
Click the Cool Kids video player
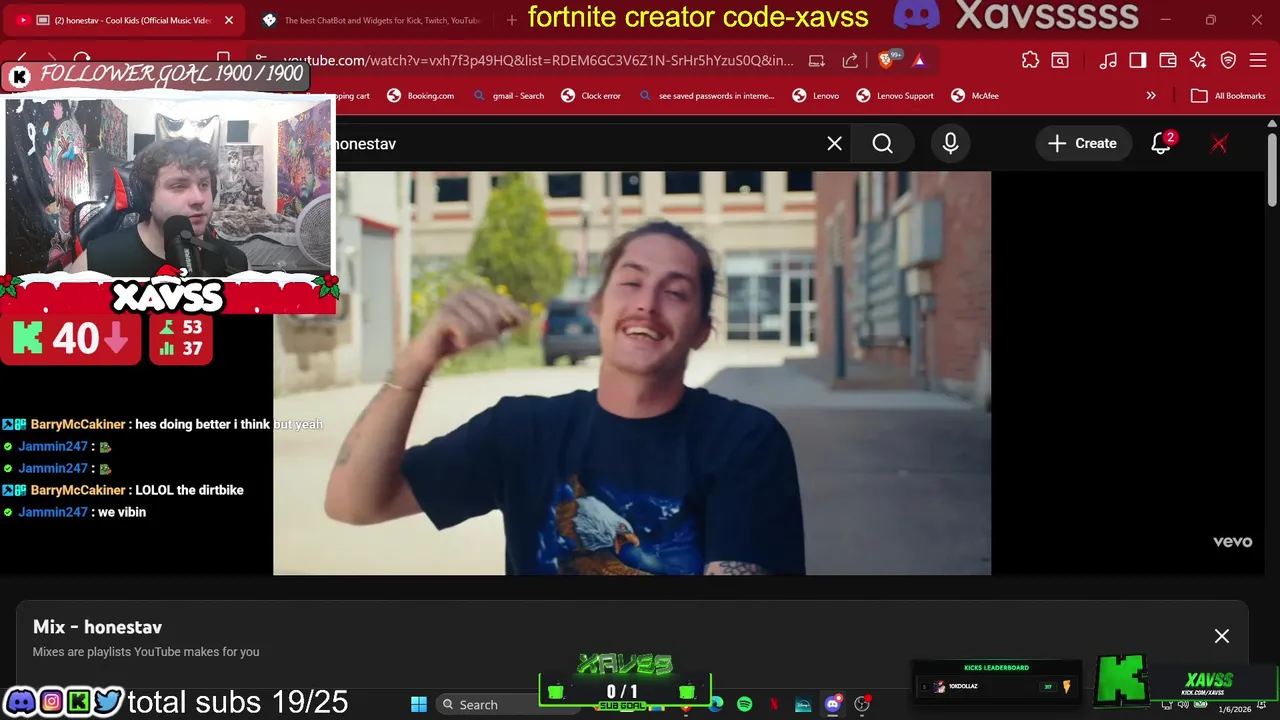coord(632,373)
